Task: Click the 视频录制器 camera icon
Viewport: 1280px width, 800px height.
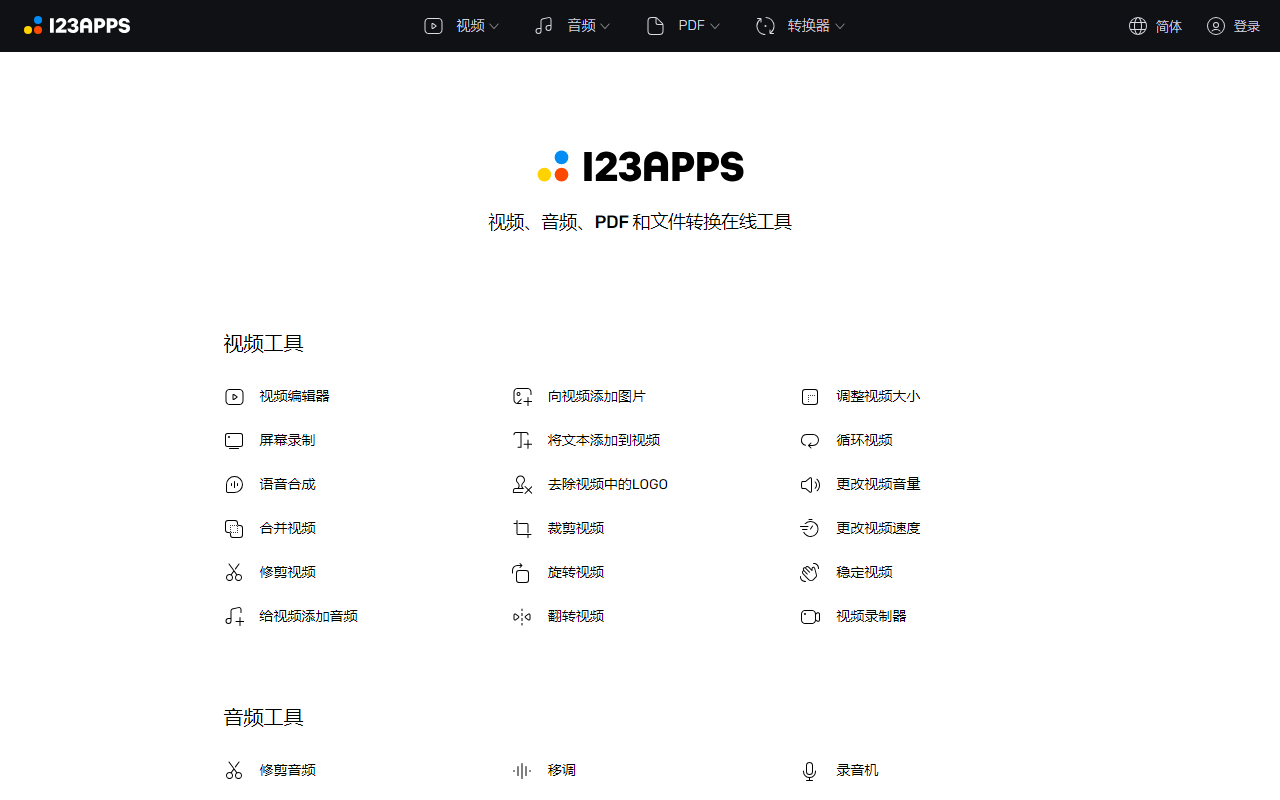Action: (810, 617)
